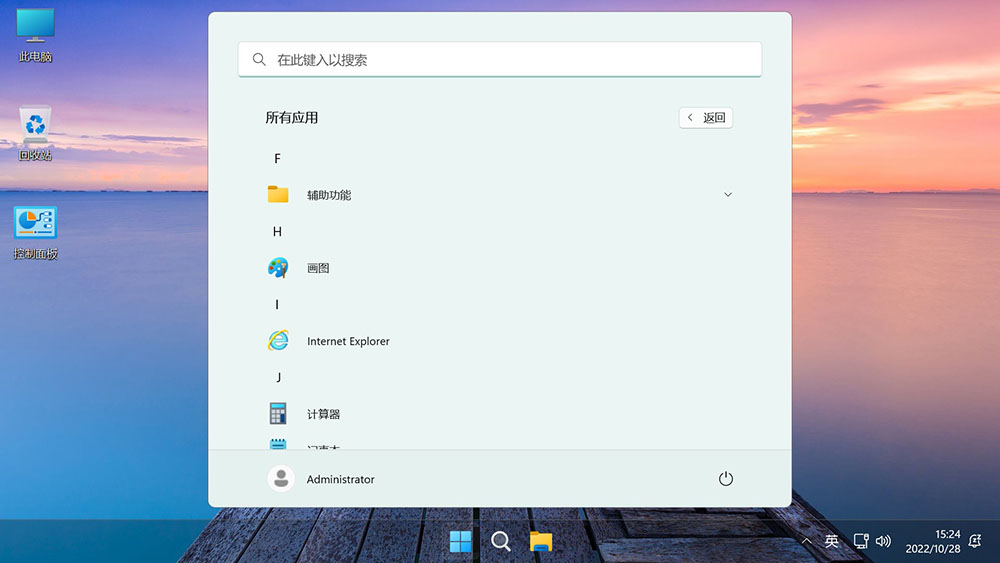
Task: Click the 在此键入以搜索 search field
Action: (500, 60)
